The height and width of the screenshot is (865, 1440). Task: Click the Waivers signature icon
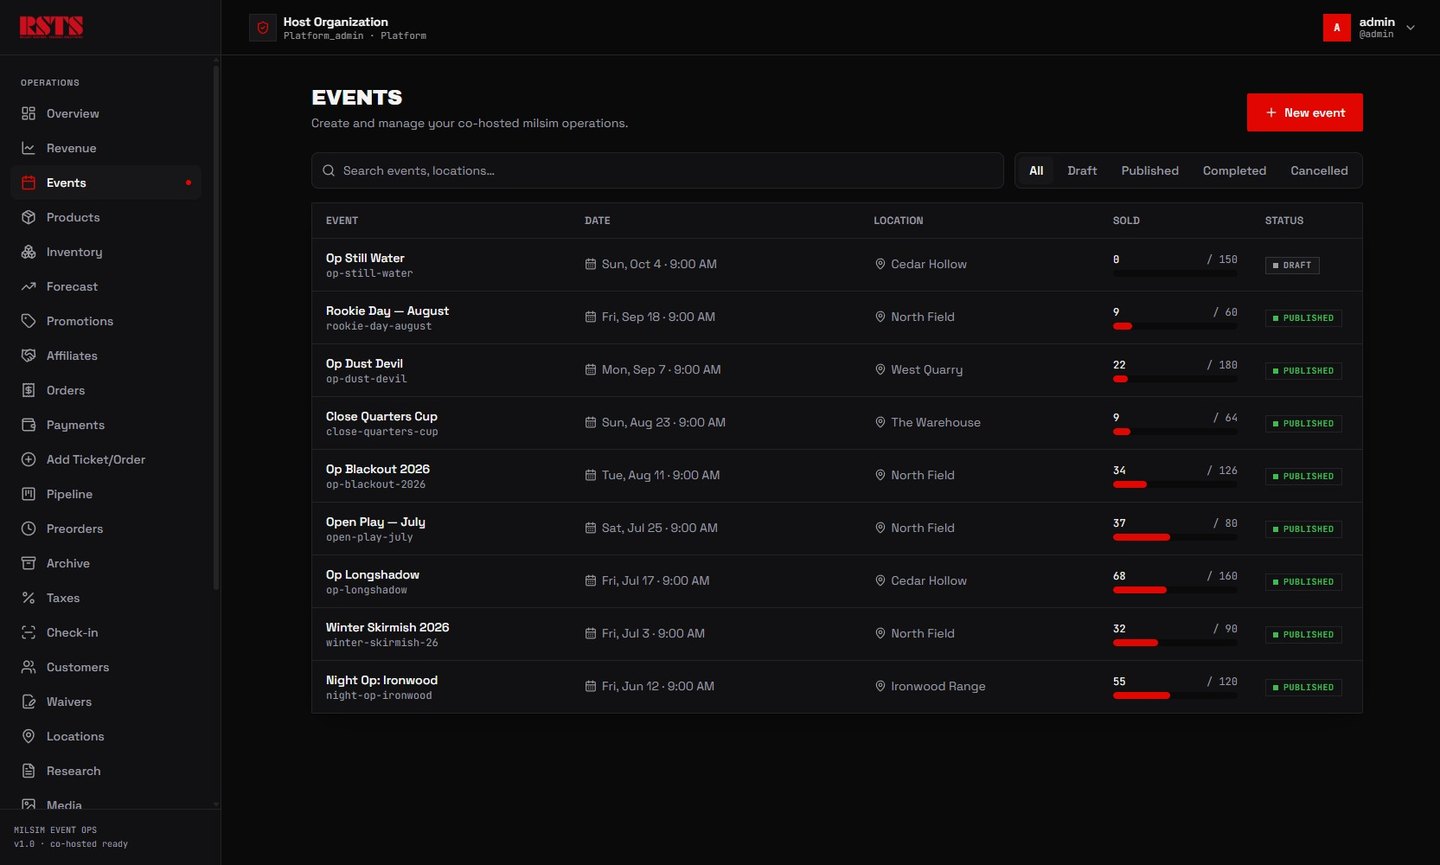coord(28,702)
